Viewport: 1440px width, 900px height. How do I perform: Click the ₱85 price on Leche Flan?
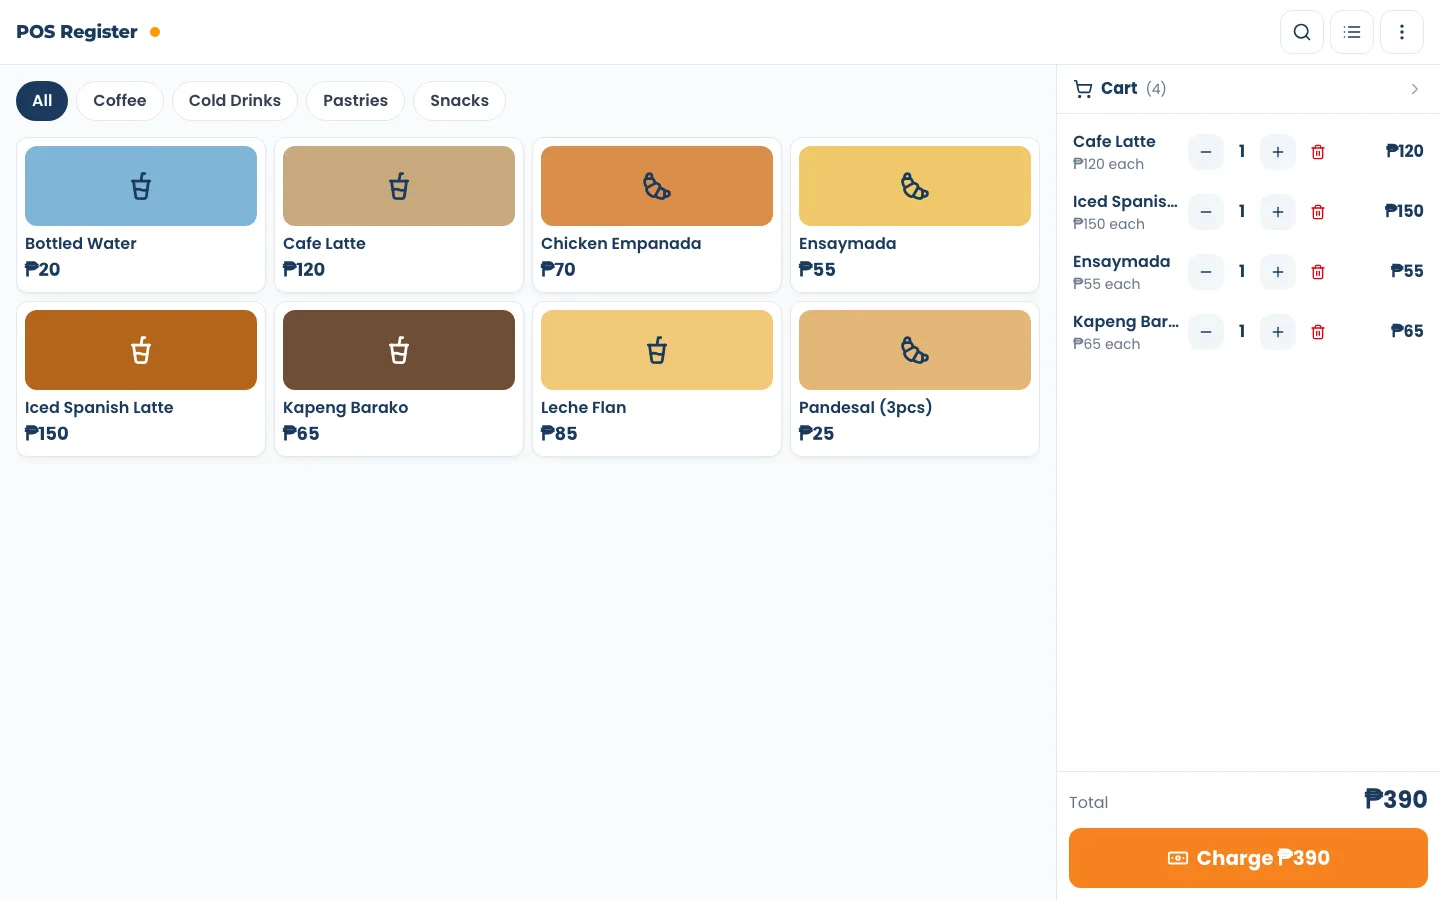tap(559, 434)
